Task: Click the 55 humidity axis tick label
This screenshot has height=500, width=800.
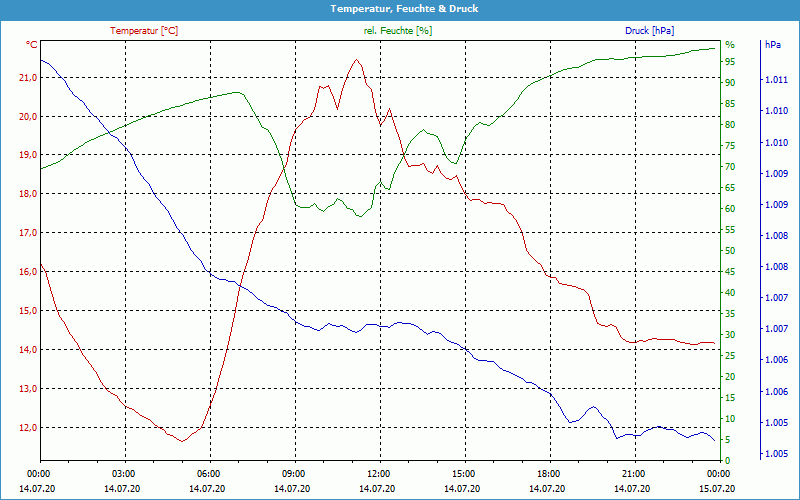Action: [x=730, y=230]
